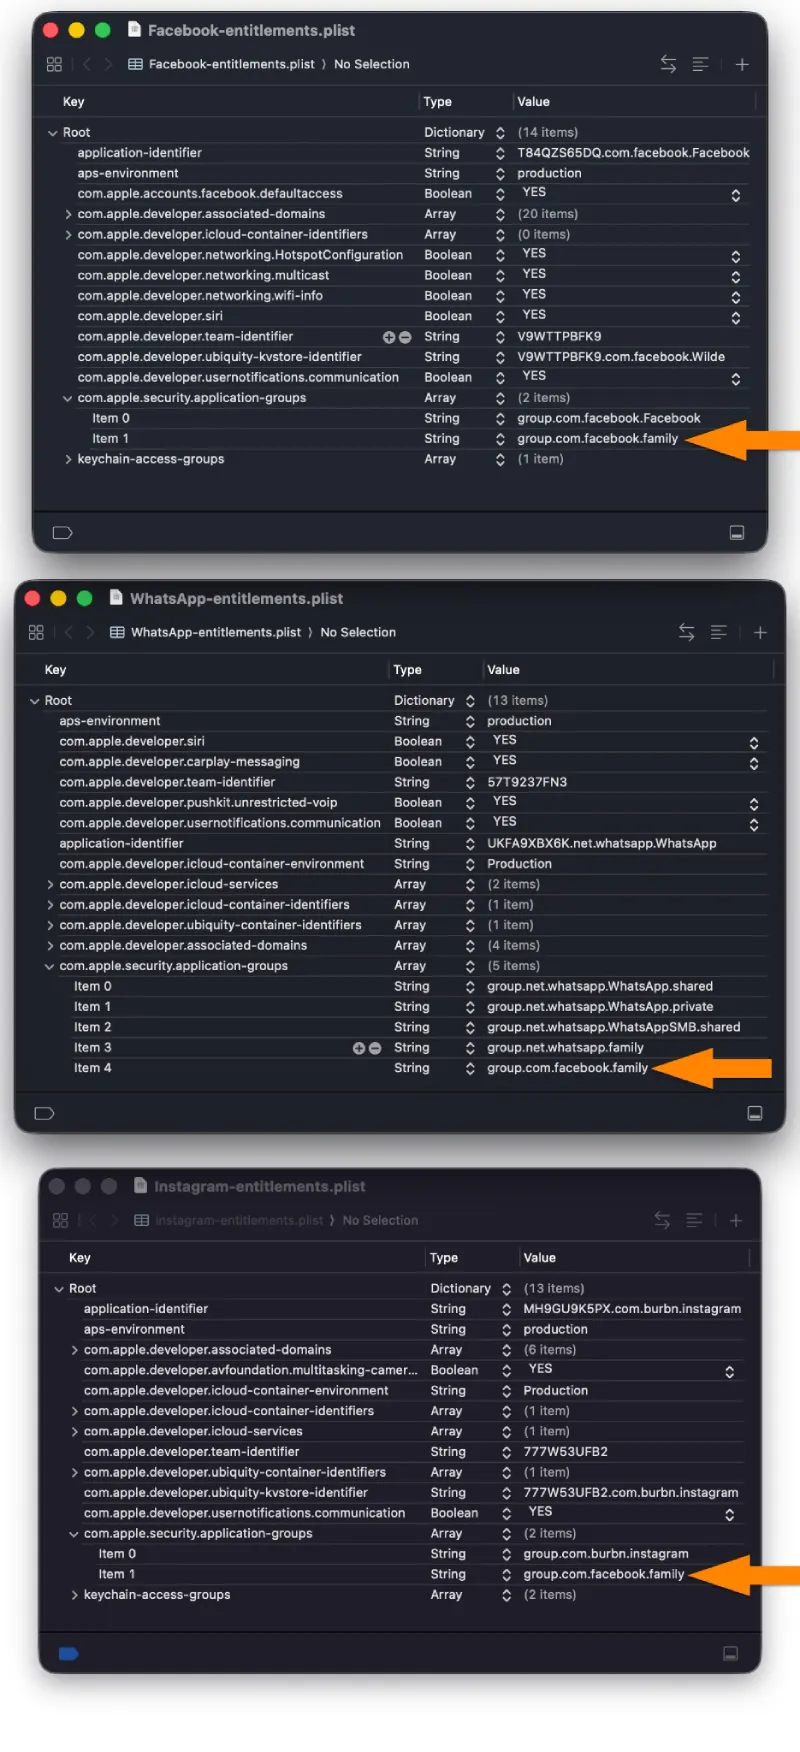Collapse the Root node in Facebook plist
Screen dimensions: 800x1752
pyautogui.click(x=53, y=132)
